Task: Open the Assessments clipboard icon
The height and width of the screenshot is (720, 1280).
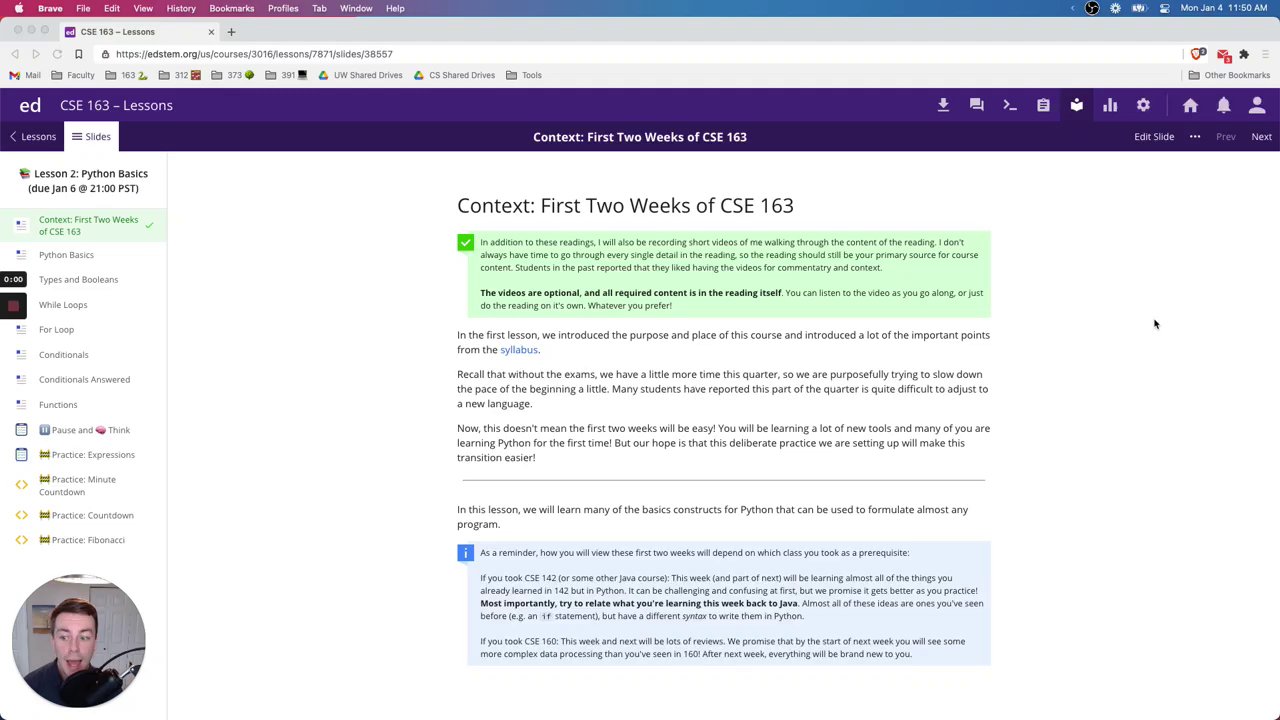Action: [x=1043, y=105]
